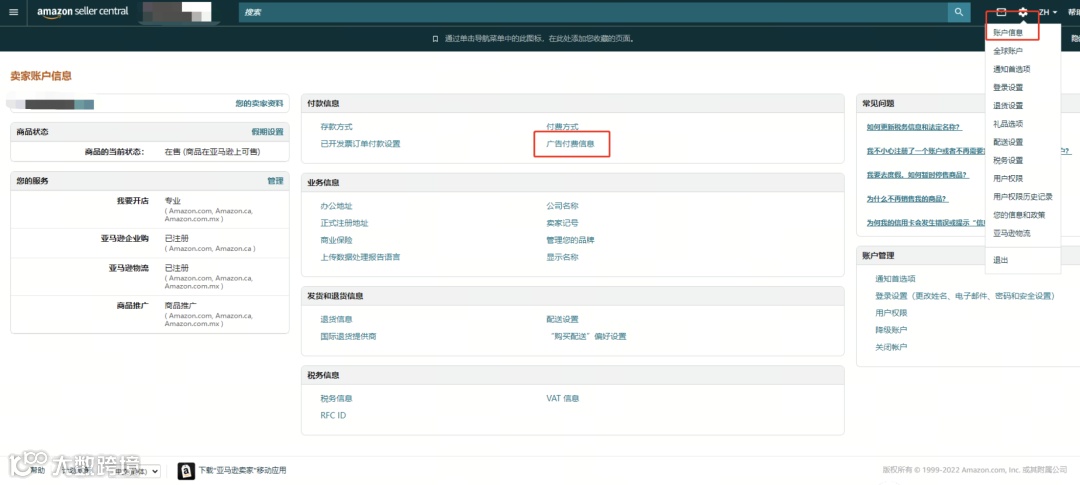Open VAT 信息 link
Image resolution: width=1080 pixels, height=485 pixels.
563,398
